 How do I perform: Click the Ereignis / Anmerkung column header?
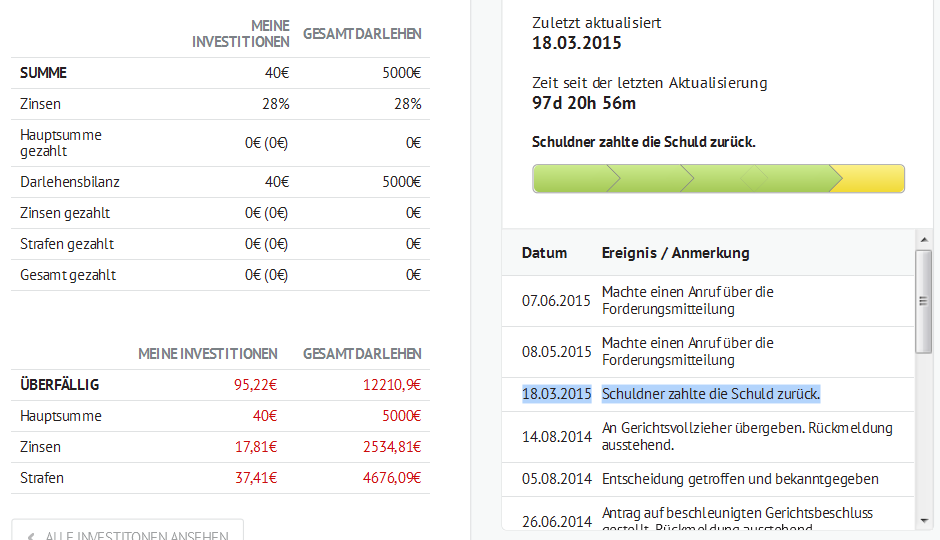(x=675, y=253)
